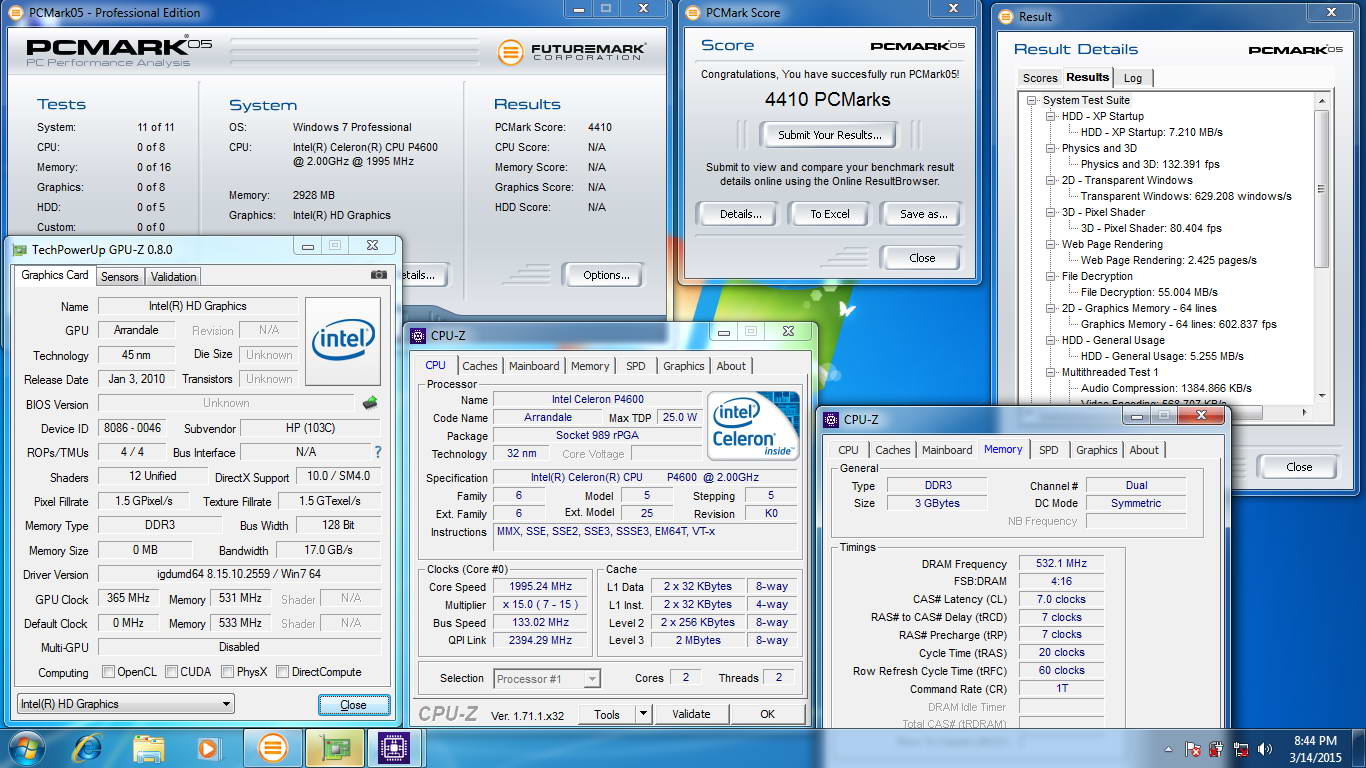Click the Intel Celeron inside logo in CPU-Z
Image resolution: width=1366 pixels, height=768 pixels.
[753, 426]
